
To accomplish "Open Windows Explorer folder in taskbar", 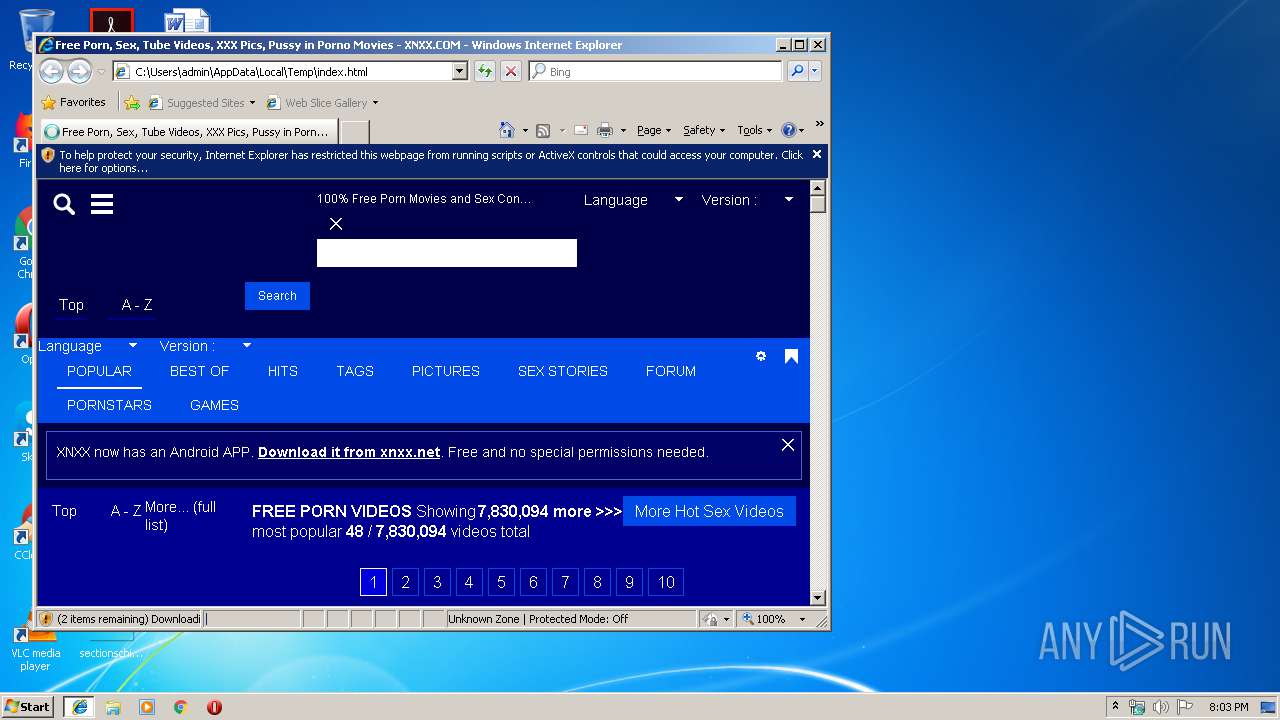I will click(x=113, y=707).
